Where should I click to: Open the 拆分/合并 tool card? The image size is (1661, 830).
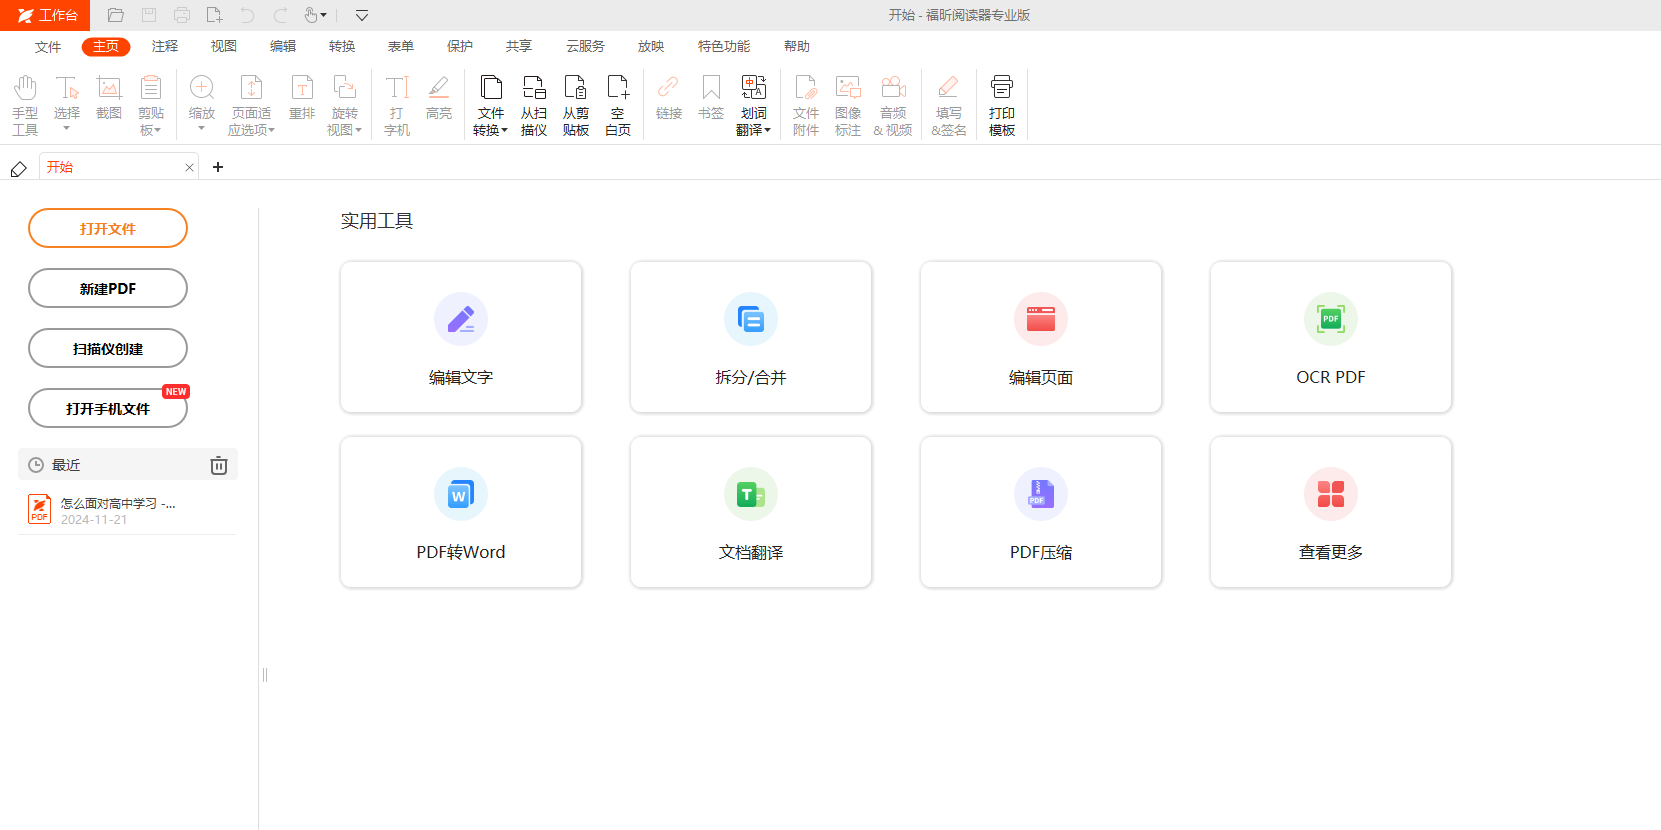click(751, 337)
